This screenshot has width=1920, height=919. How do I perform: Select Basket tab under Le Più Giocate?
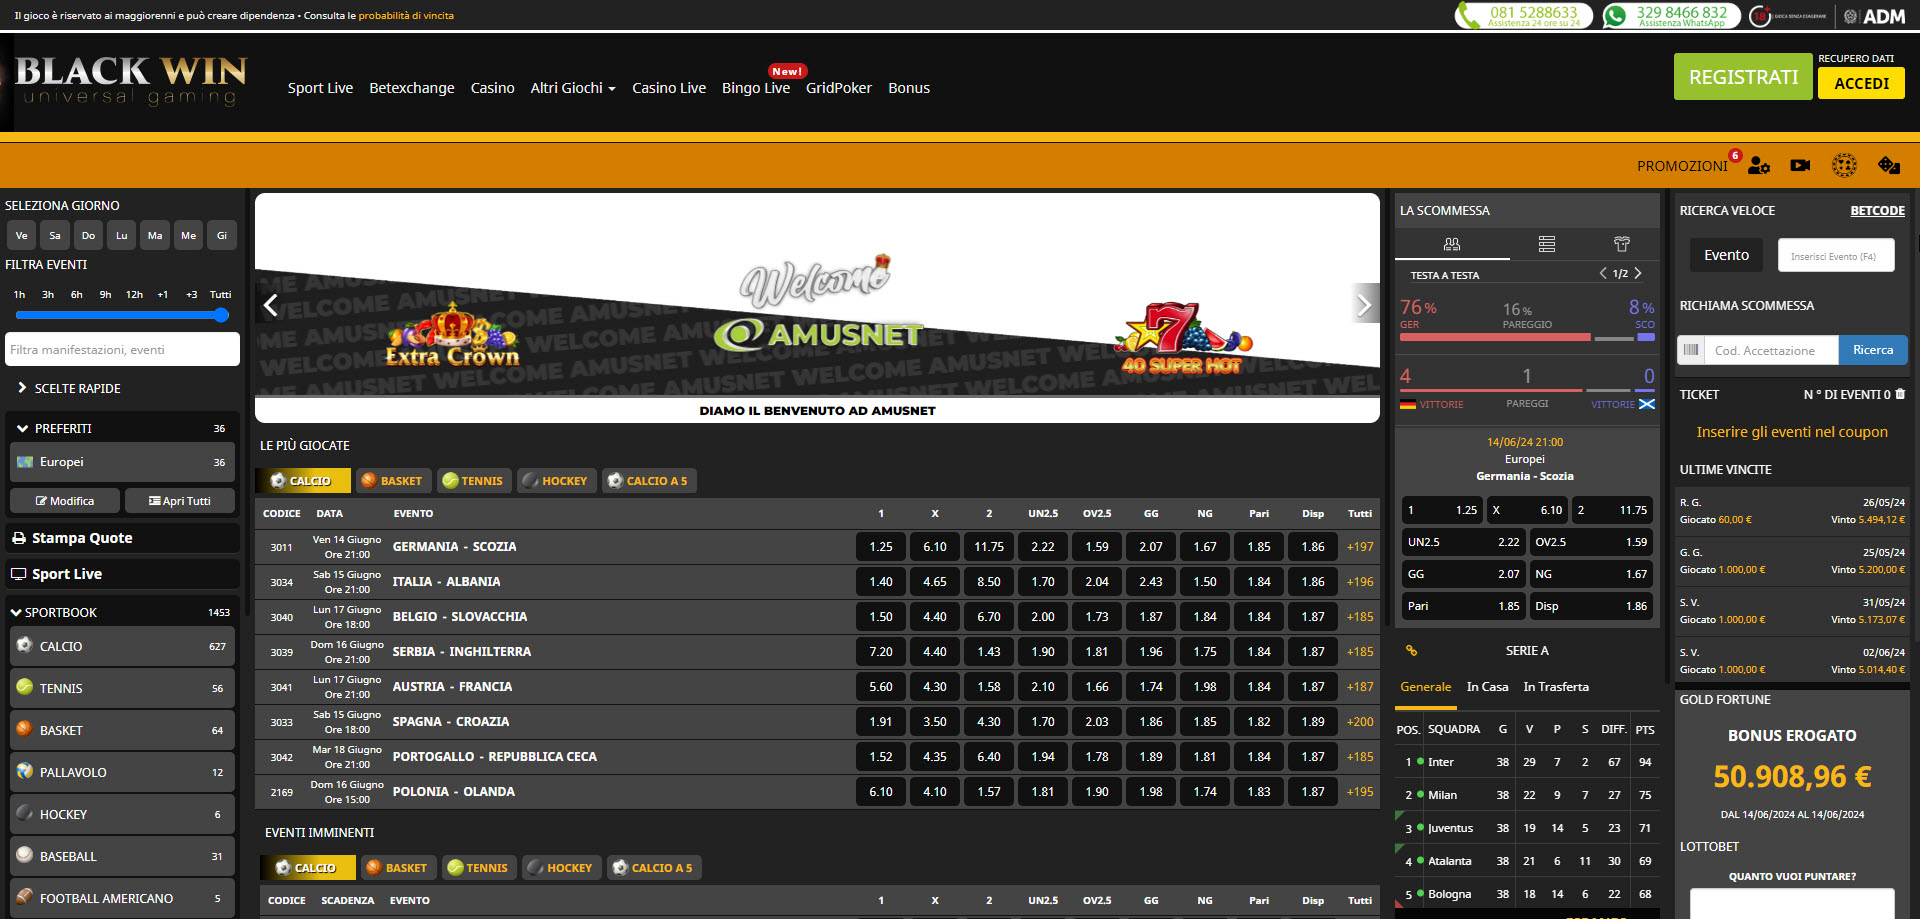point(393,481)
